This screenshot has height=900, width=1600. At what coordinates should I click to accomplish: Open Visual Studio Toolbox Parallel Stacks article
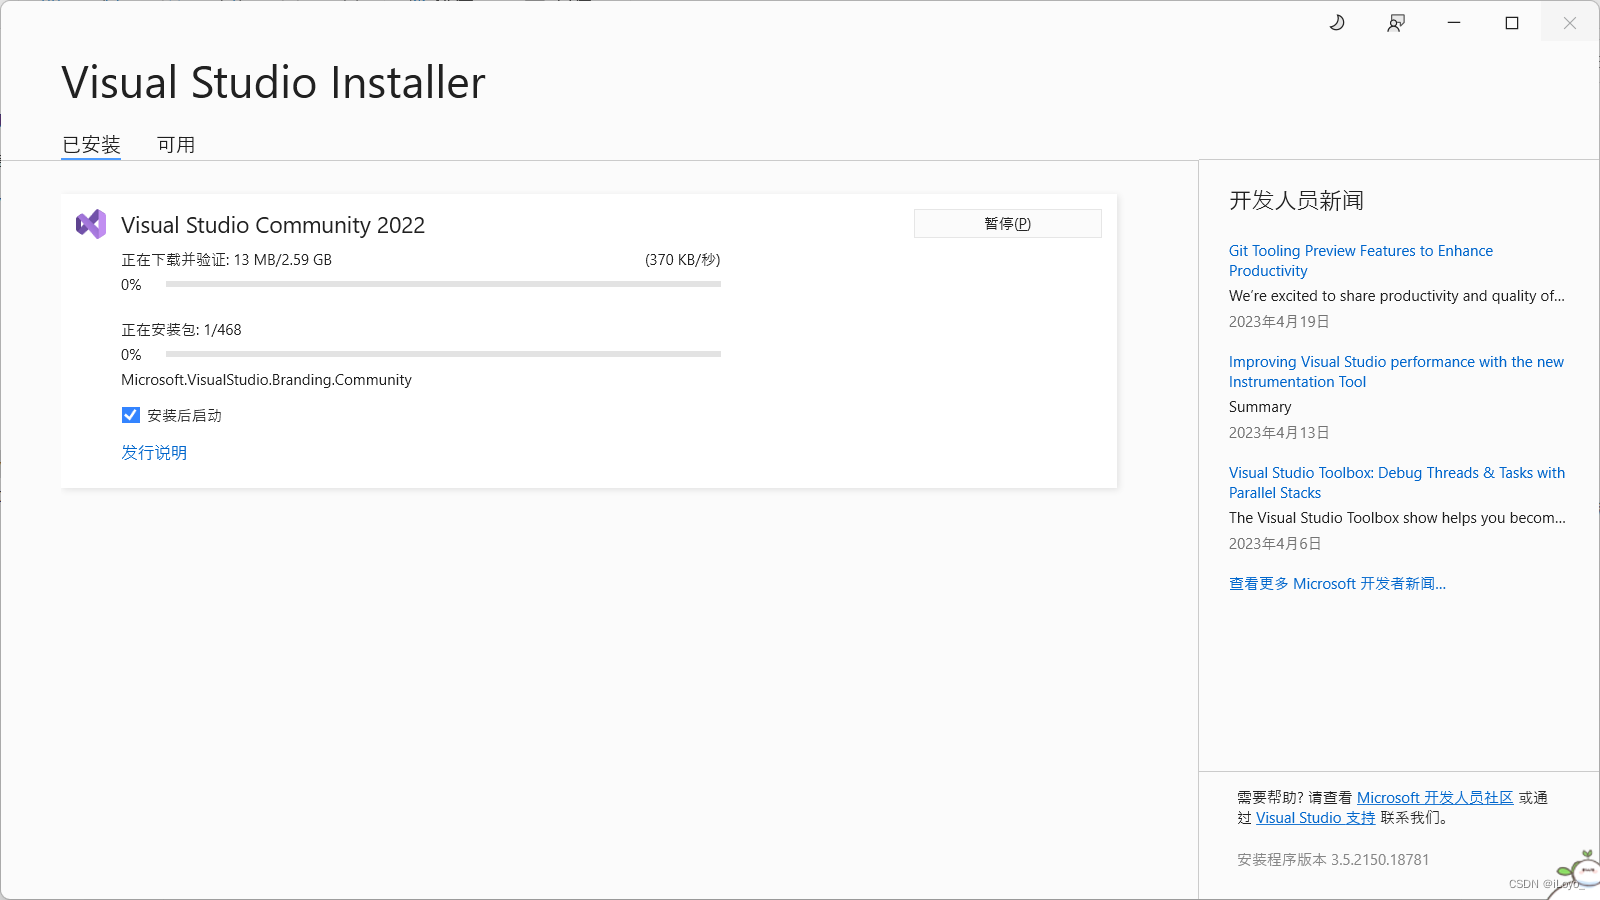pos(1397,483)
